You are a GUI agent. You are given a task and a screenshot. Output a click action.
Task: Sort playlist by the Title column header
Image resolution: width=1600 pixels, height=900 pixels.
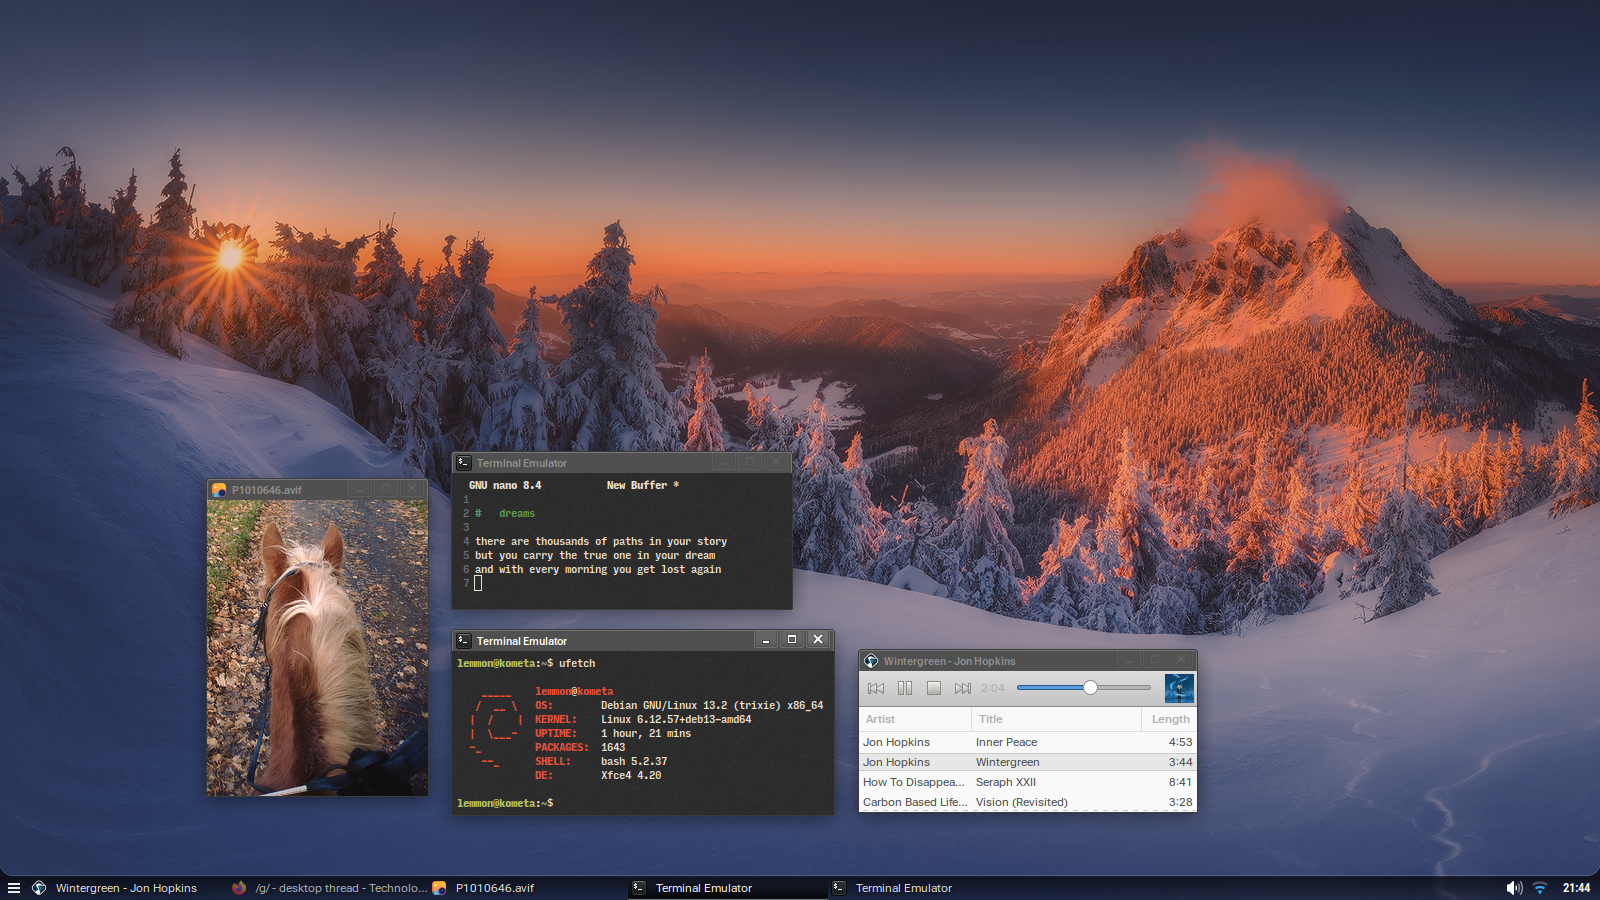tap(1056, 719)
